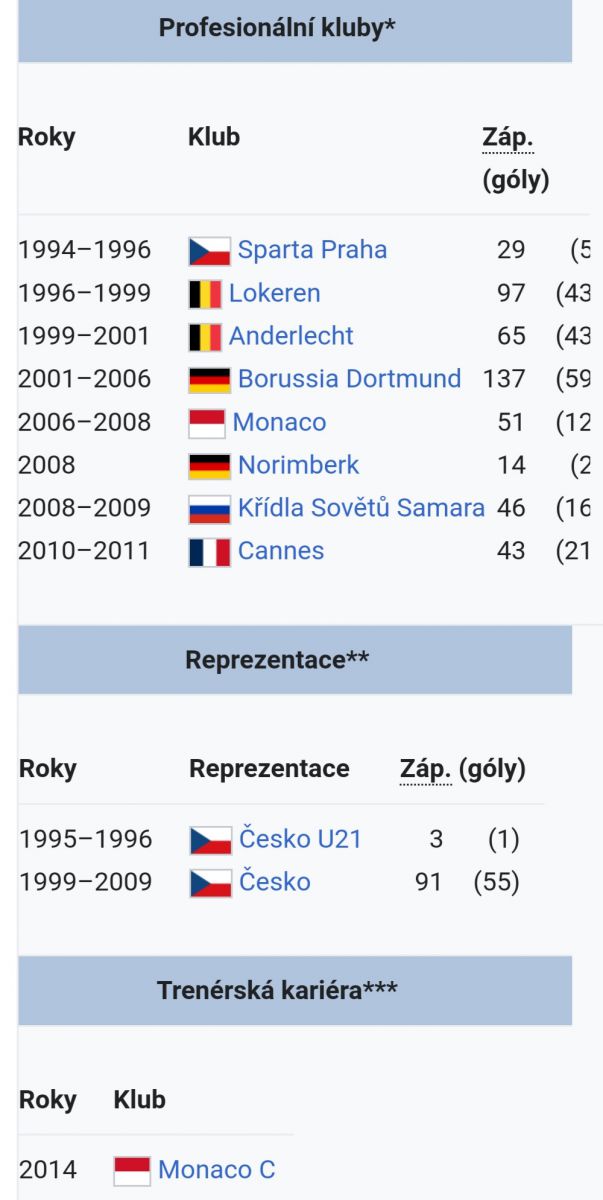This screenshot has height=1200, width=603.
Task: Click the Belgian flag next to Lokeren
Action: 205,294
